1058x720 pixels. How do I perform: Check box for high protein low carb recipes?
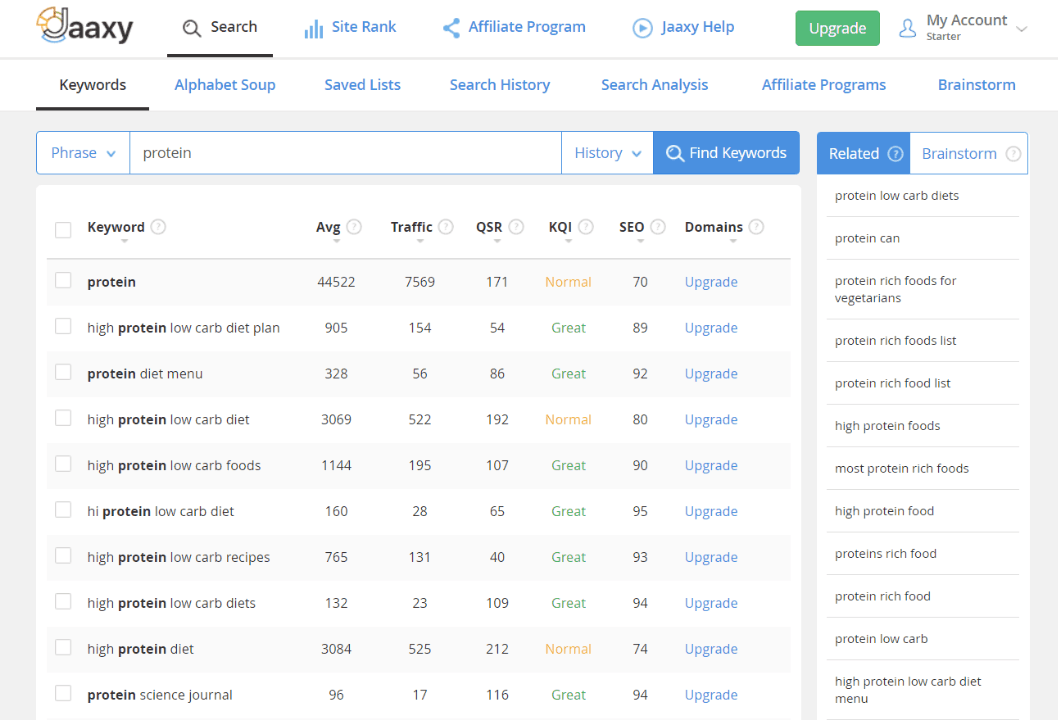[x=63, y=555]
